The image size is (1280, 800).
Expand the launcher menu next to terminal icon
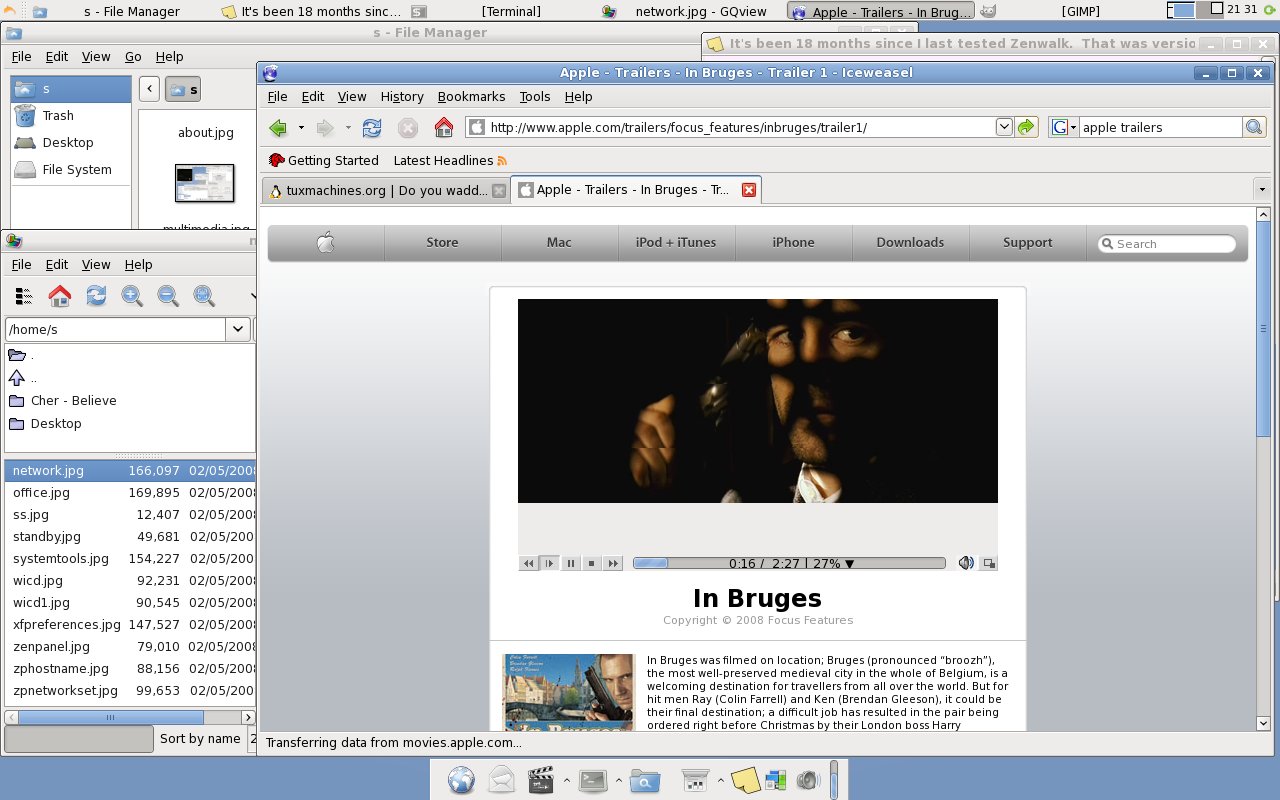click(618, 780)
